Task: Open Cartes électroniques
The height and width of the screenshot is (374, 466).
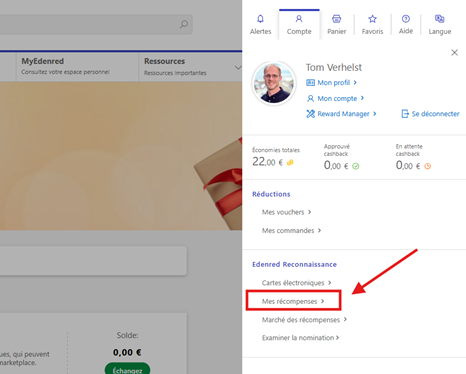Action: pos(293,283)
